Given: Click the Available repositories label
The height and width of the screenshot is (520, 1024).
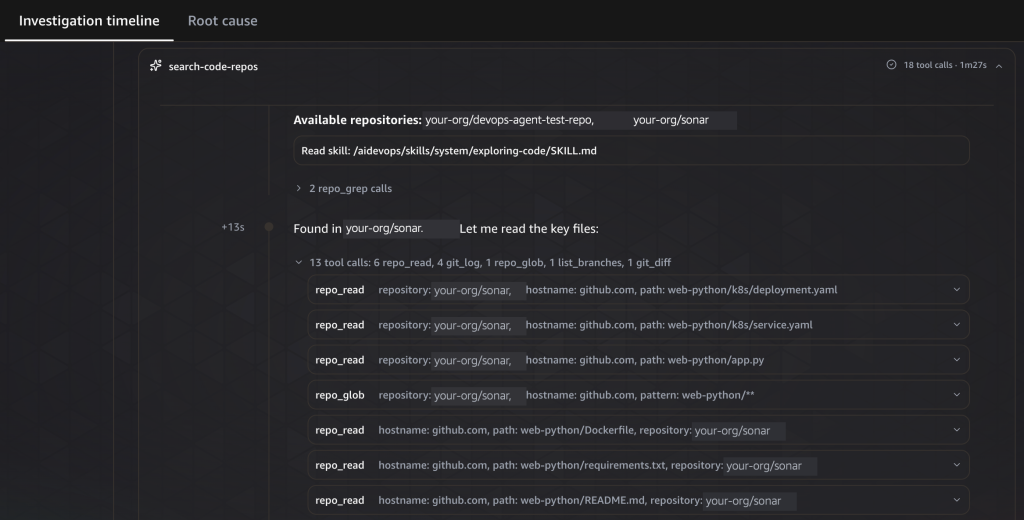Looking at the screenshot, I should pos(357,120).
